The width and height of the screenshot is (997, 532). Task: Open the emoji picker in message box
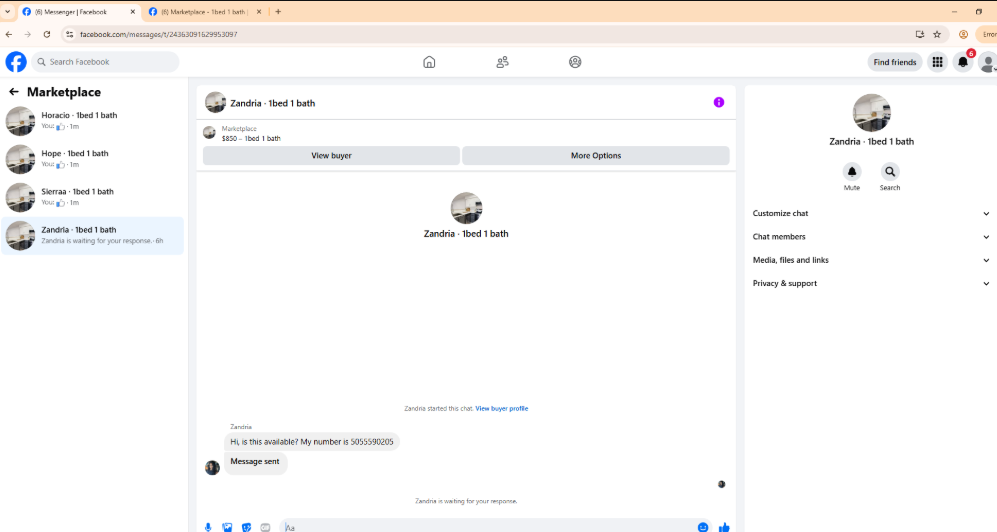[703, 527]
